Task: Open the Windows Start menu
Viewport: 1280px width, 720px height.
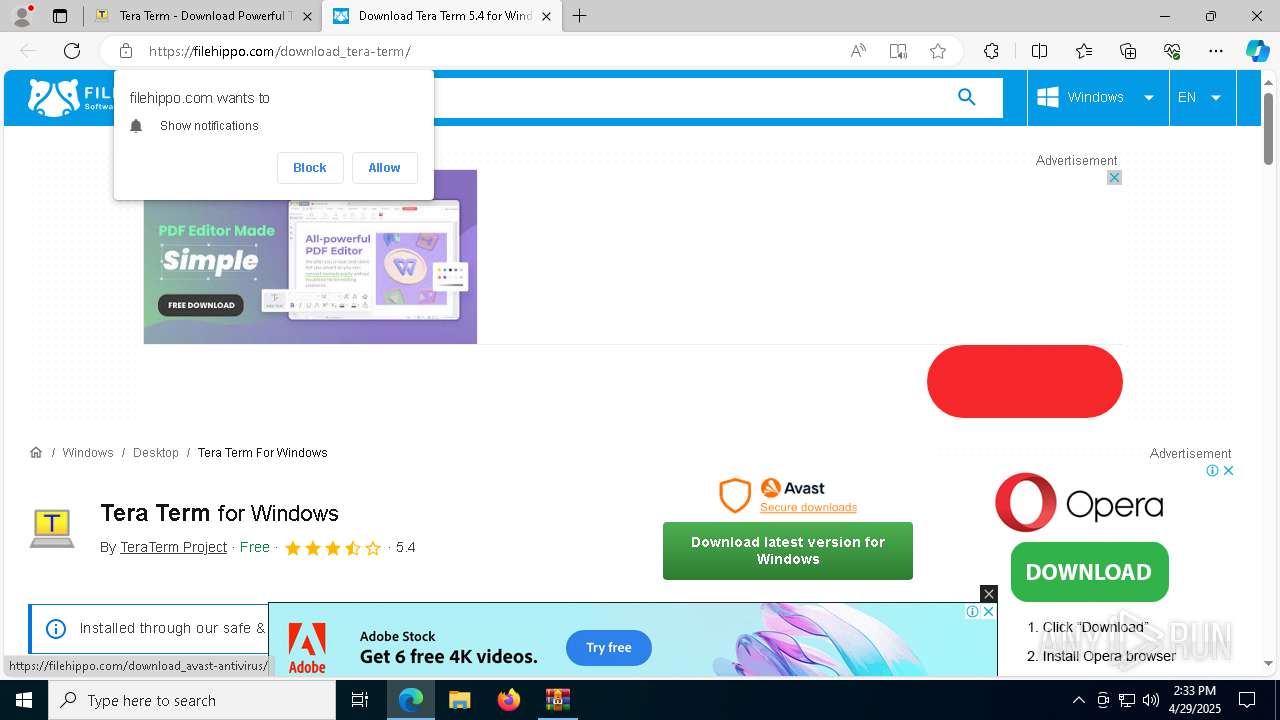Action: pyautogui.click(x=24, y=700)
